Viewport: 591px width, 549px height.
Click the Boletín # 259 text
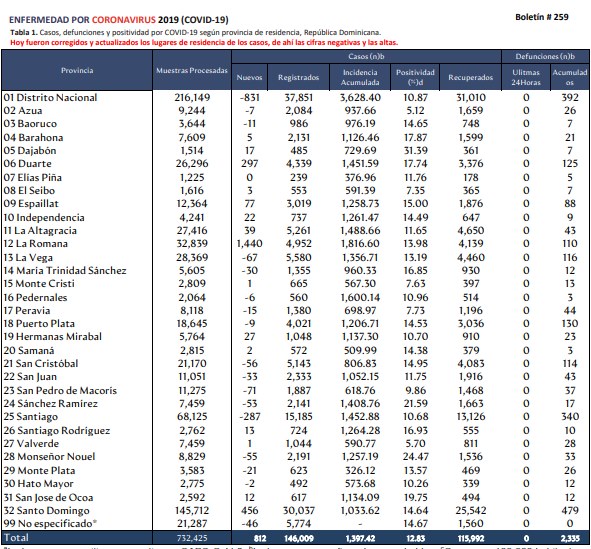tap(542, 17)
